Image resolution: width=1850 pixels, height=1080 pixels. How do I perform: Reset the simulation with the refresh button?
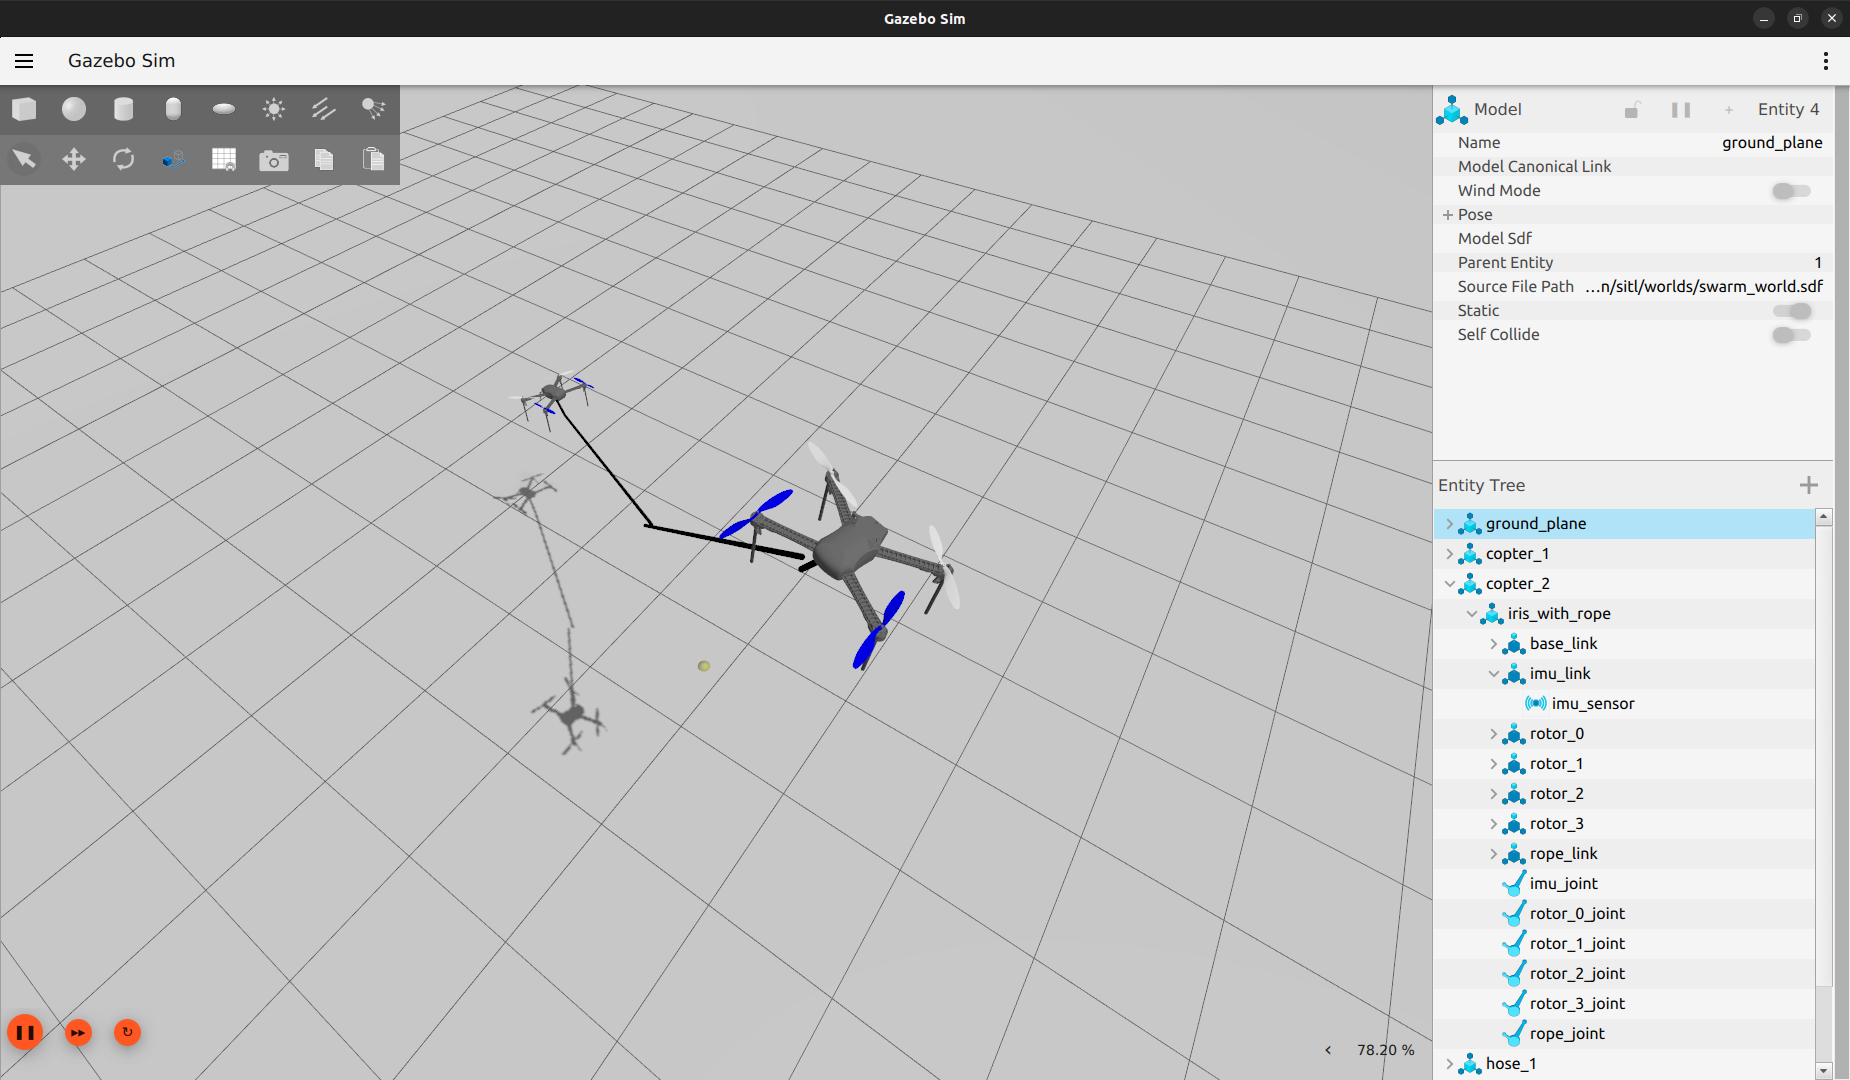[x=127, y=1032]
